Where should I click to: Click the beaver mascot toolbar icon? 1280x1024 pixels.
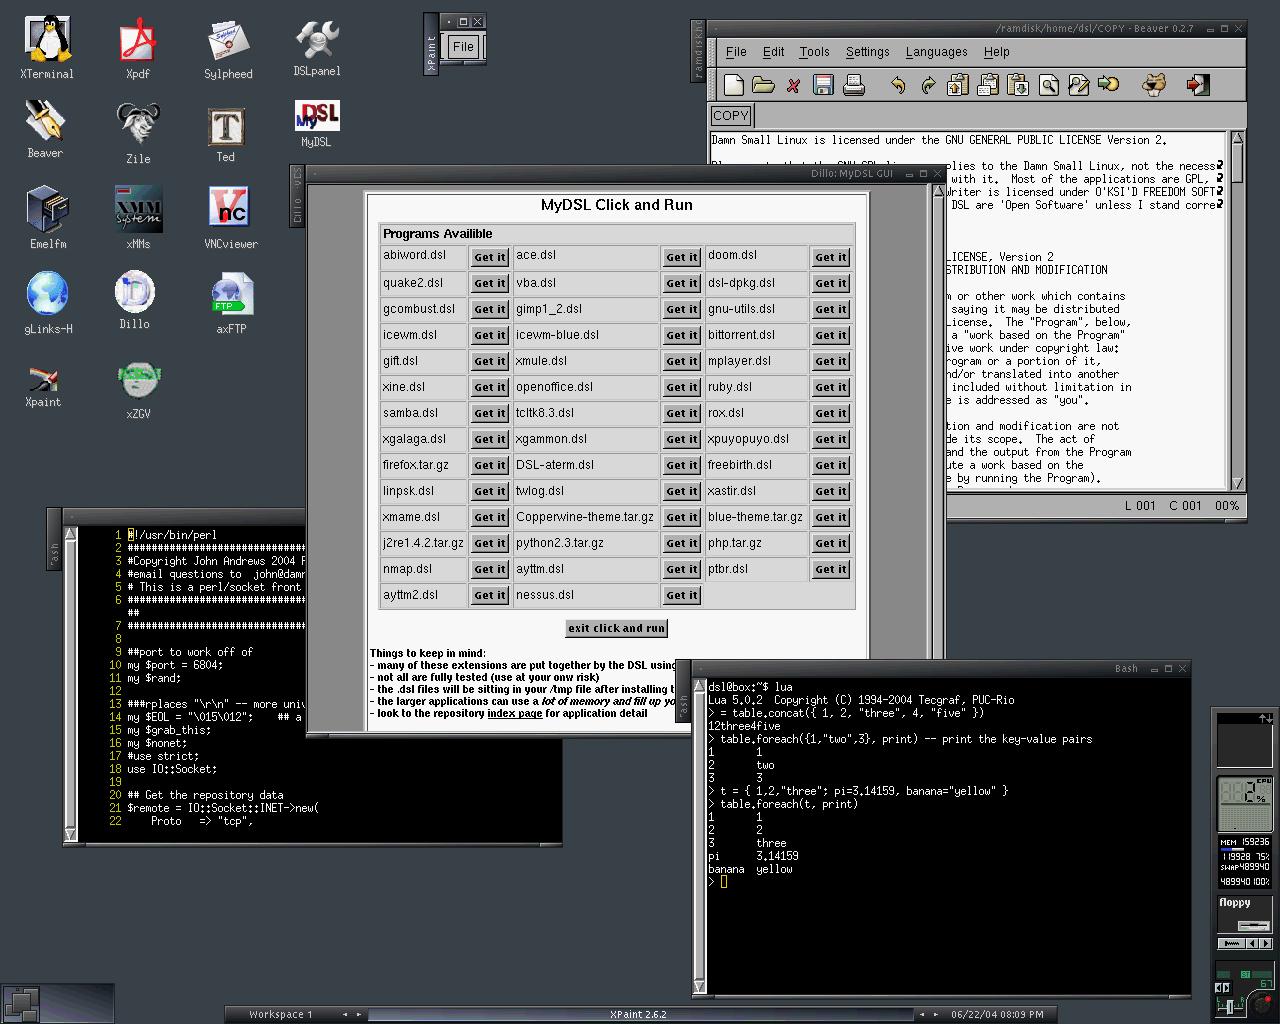click(1154, 85)
